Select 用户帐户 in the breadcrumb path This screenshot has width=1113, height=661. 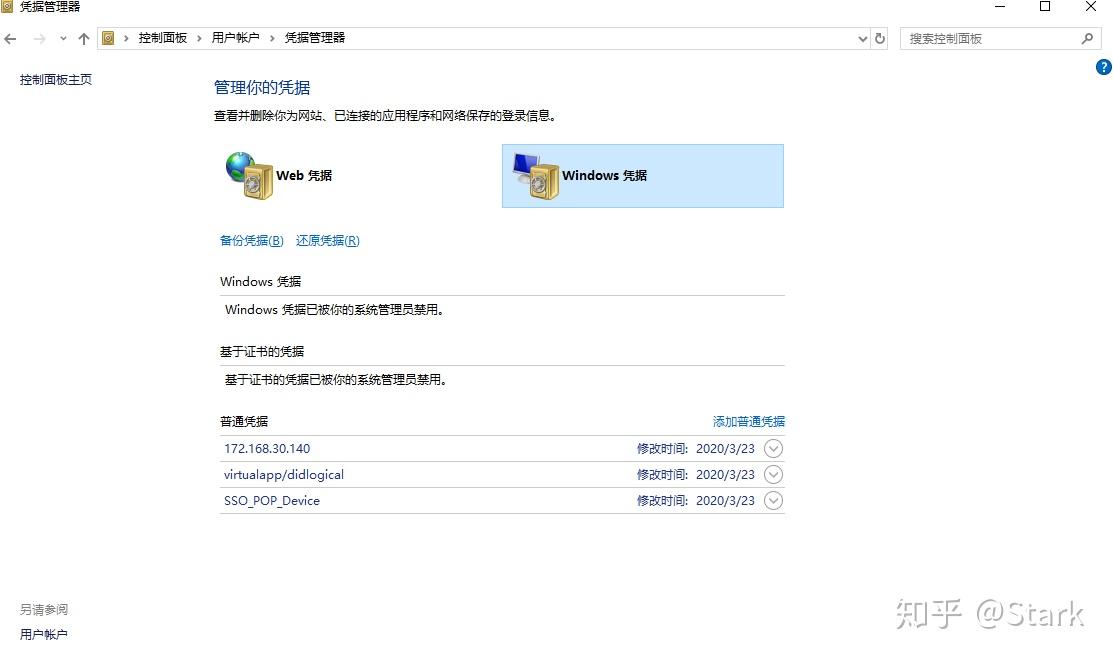[236, 38]
